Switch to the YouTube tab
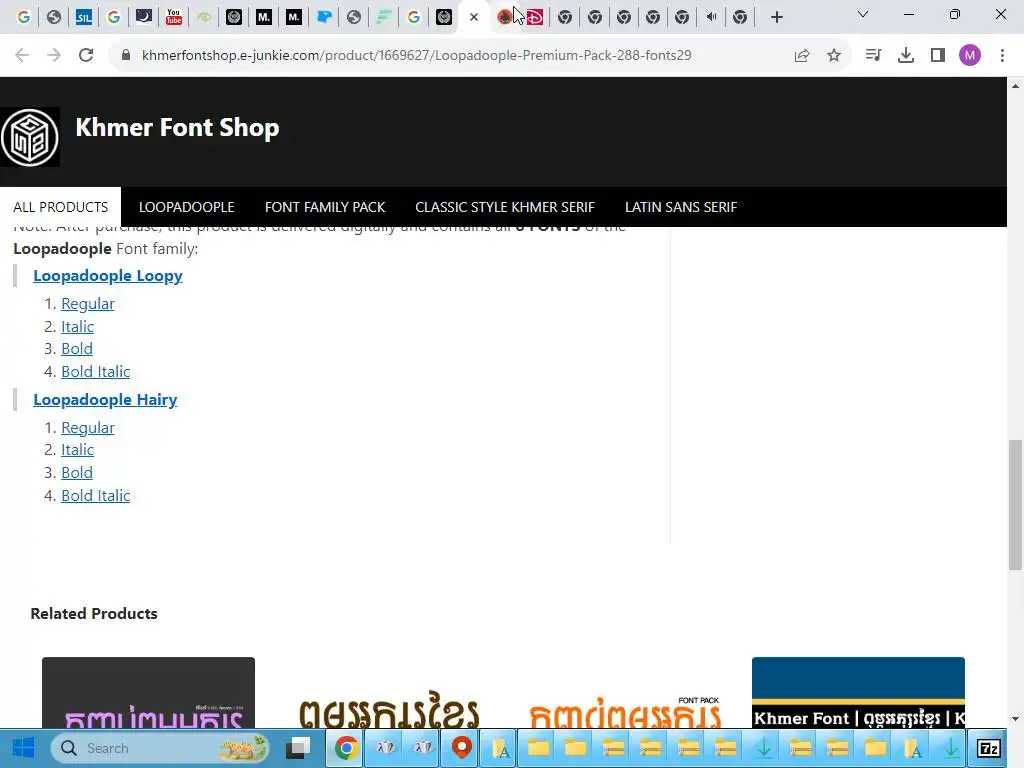The width and height of the screenshot is (1024, 768). coord(174,17)
